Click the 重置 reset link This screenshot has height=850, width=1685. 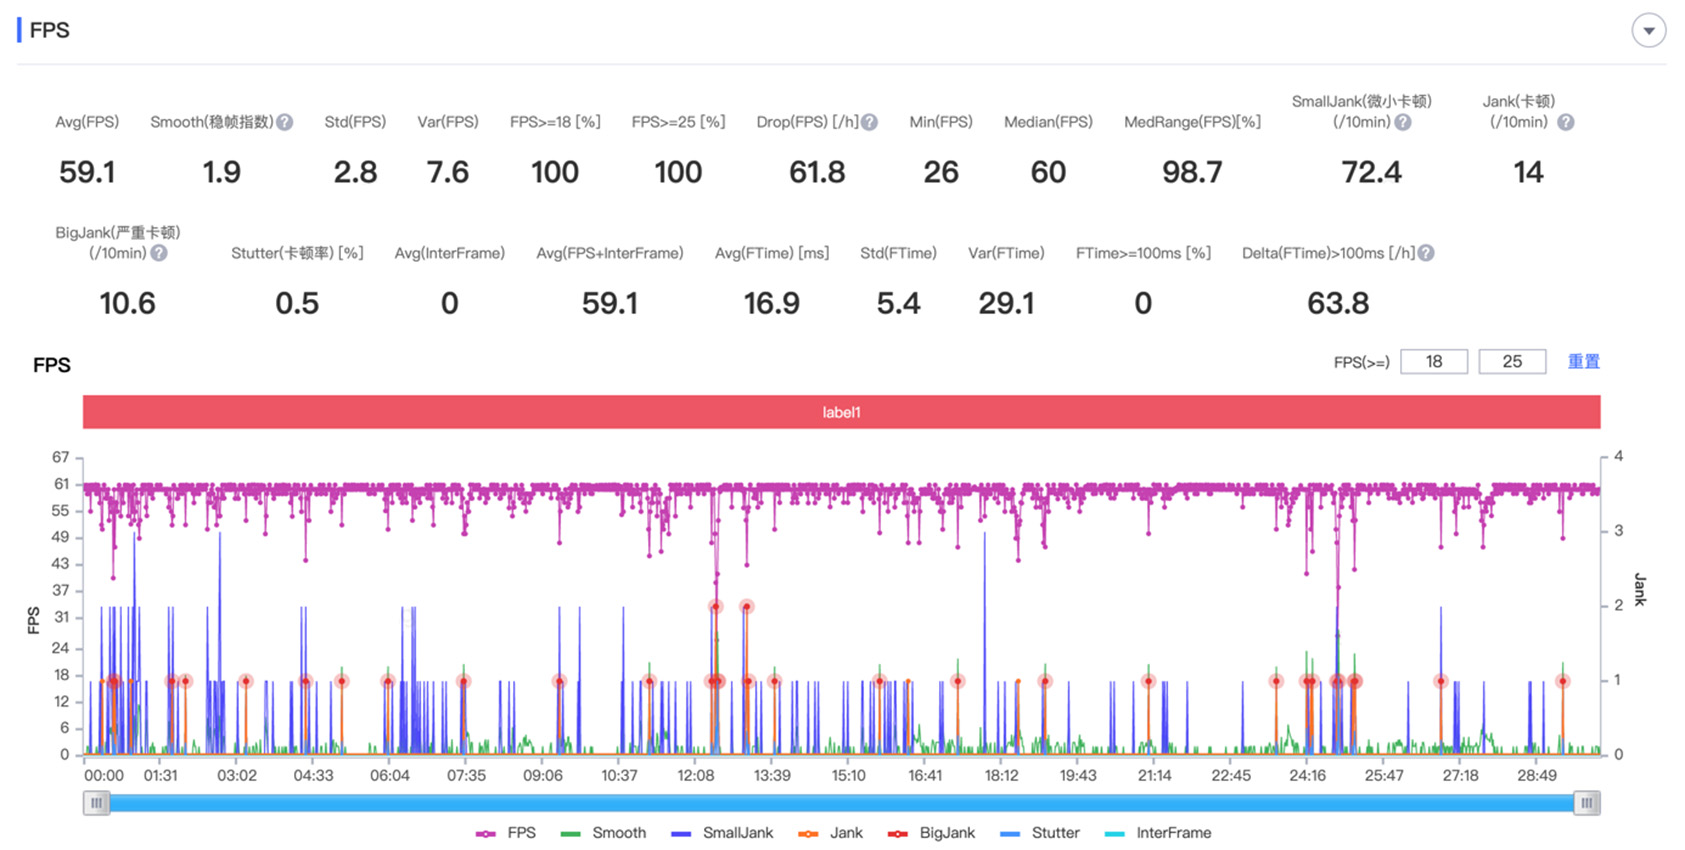[x=1583, y=362]
